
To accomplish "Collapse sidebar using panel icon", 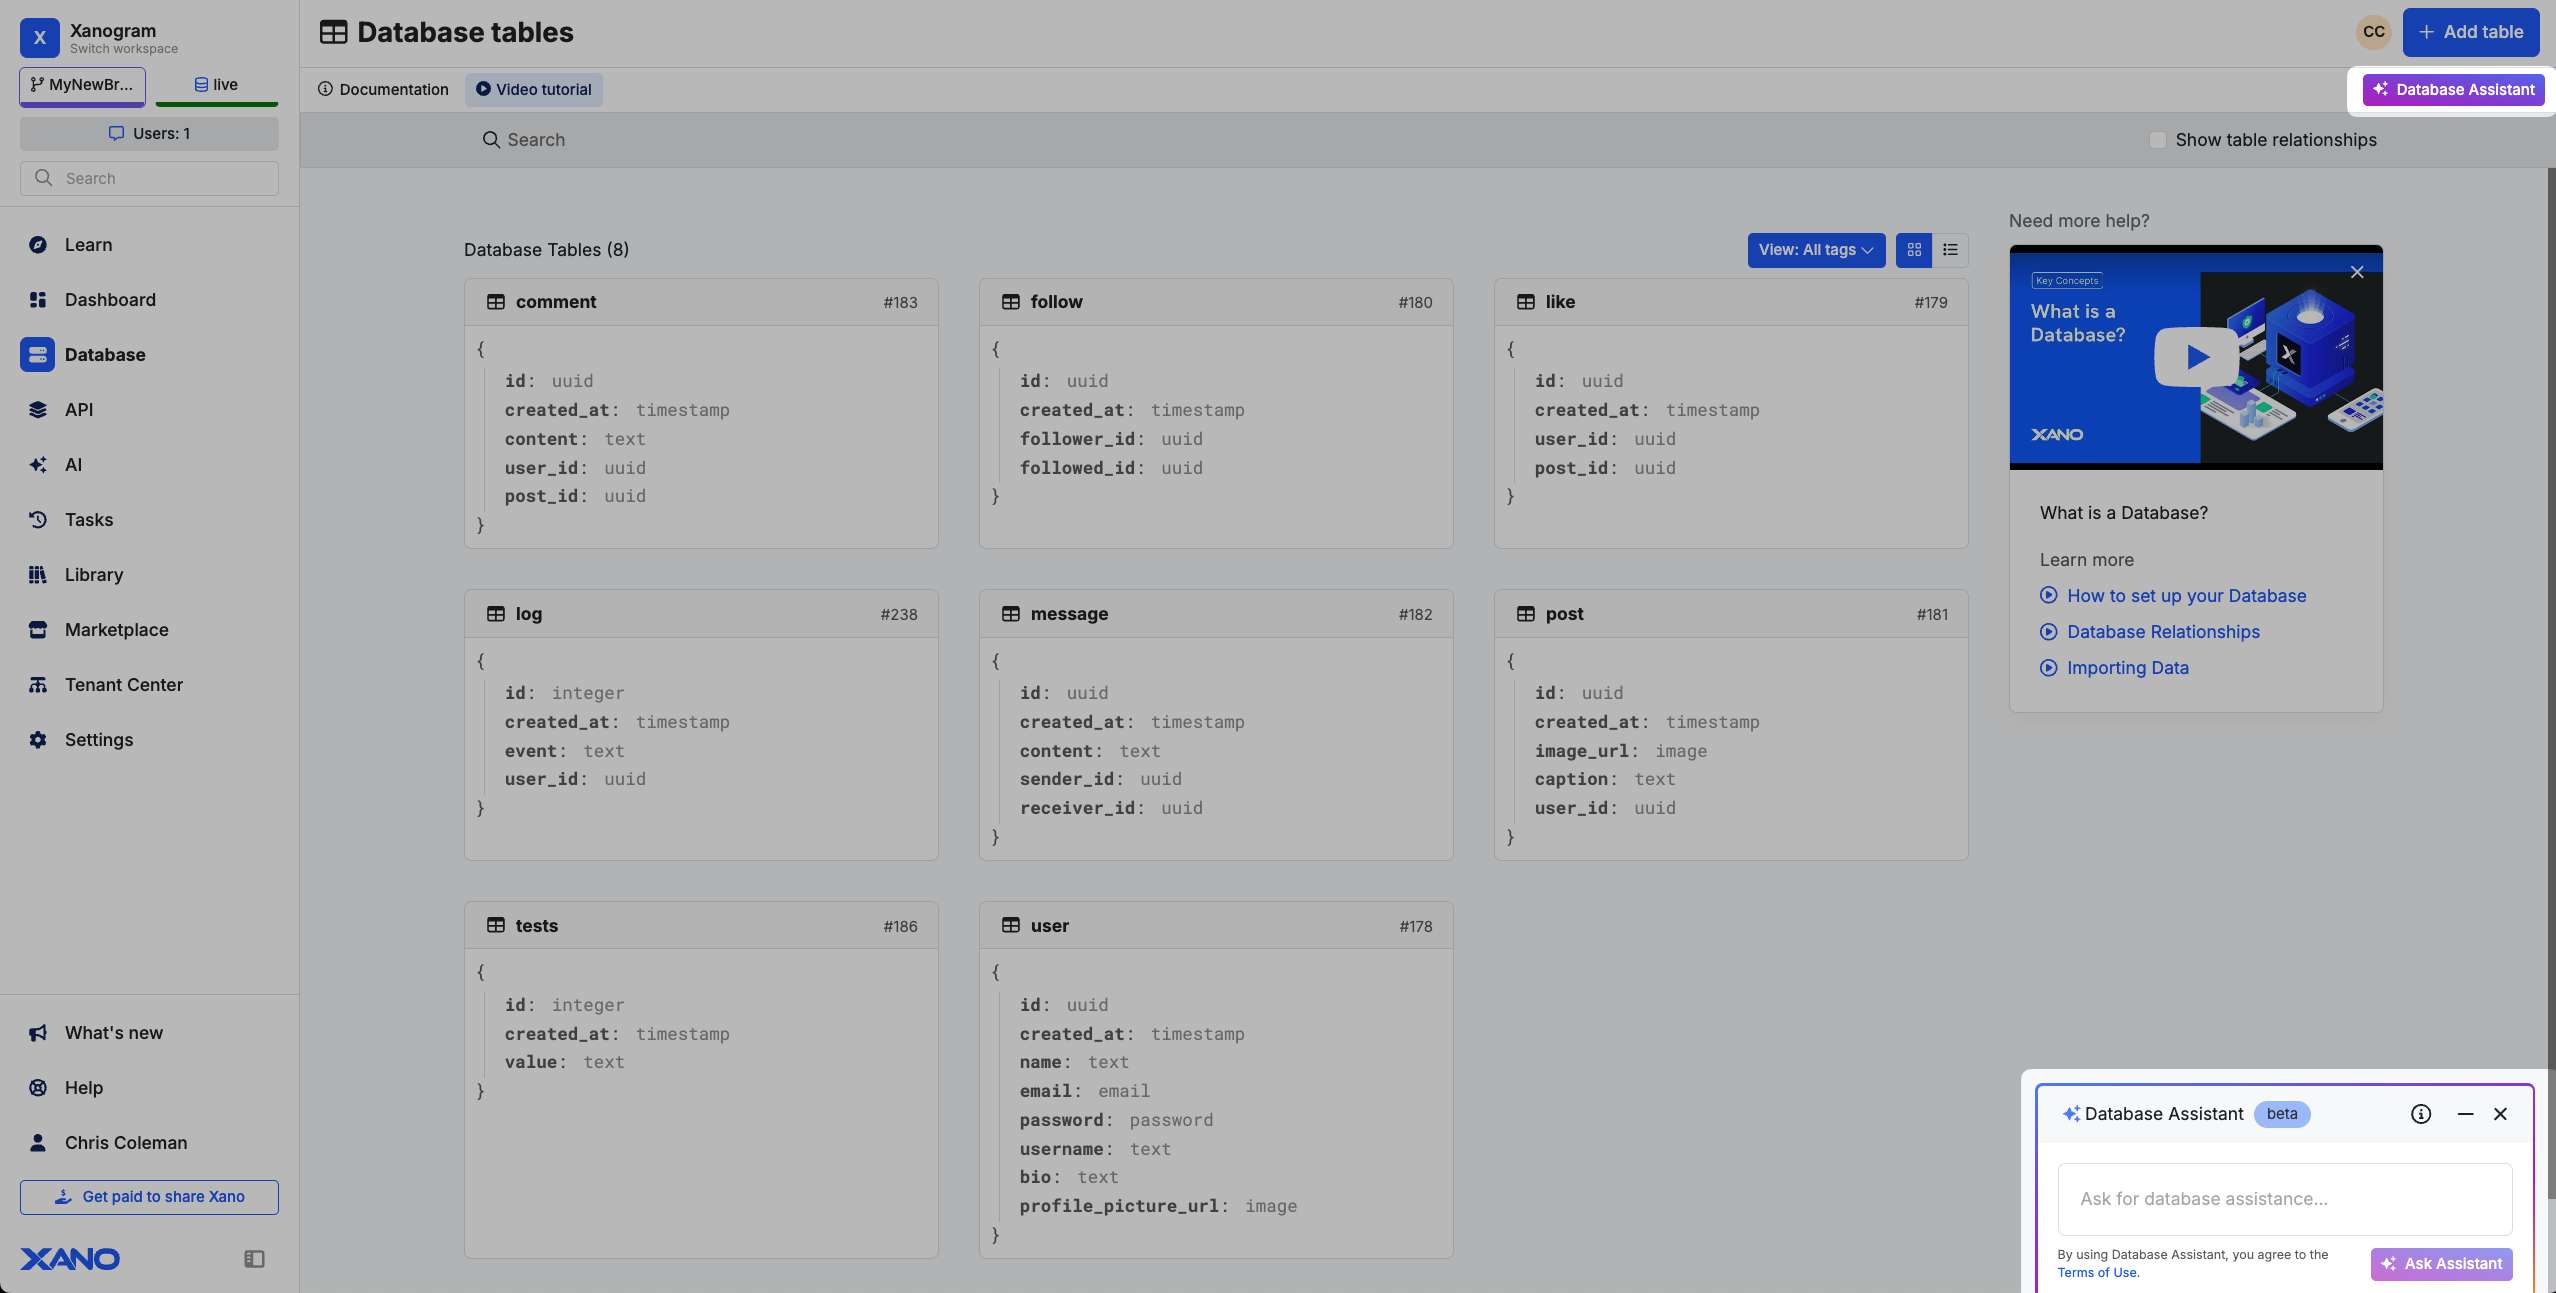I will [254, 1259].
